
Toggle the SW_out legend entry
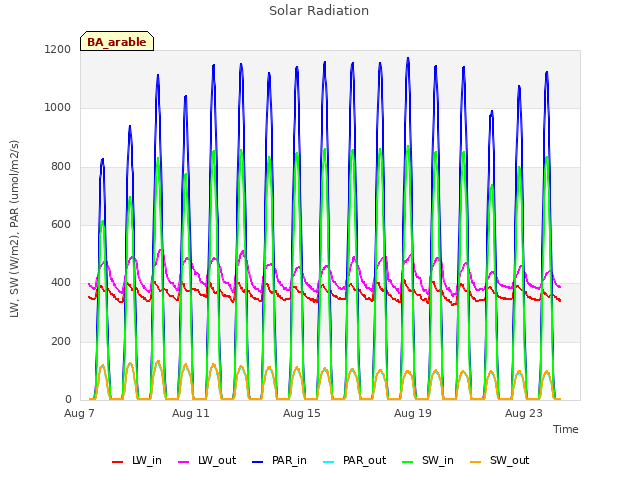coord(500,461)
